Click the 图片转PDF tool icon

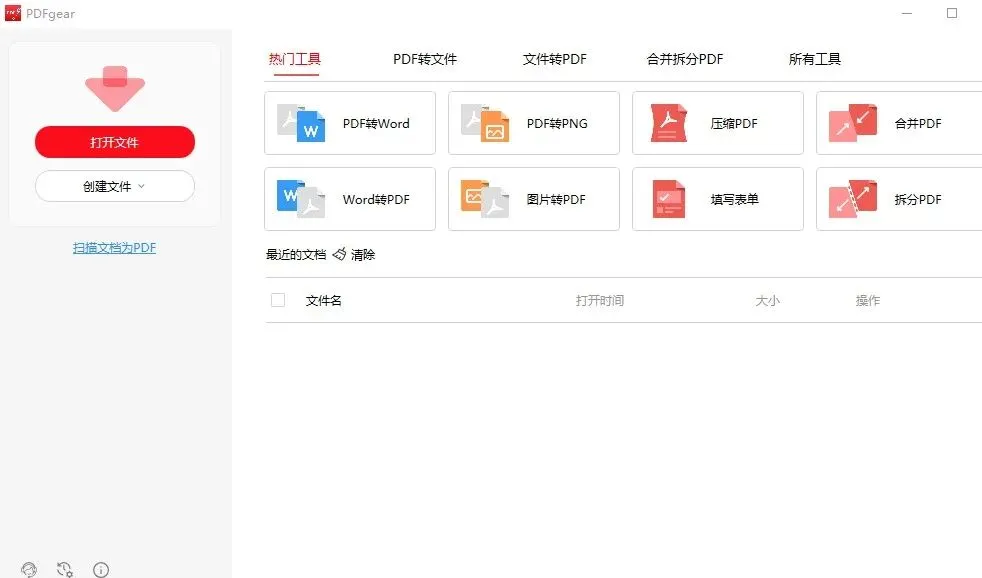tap(485, 199)
